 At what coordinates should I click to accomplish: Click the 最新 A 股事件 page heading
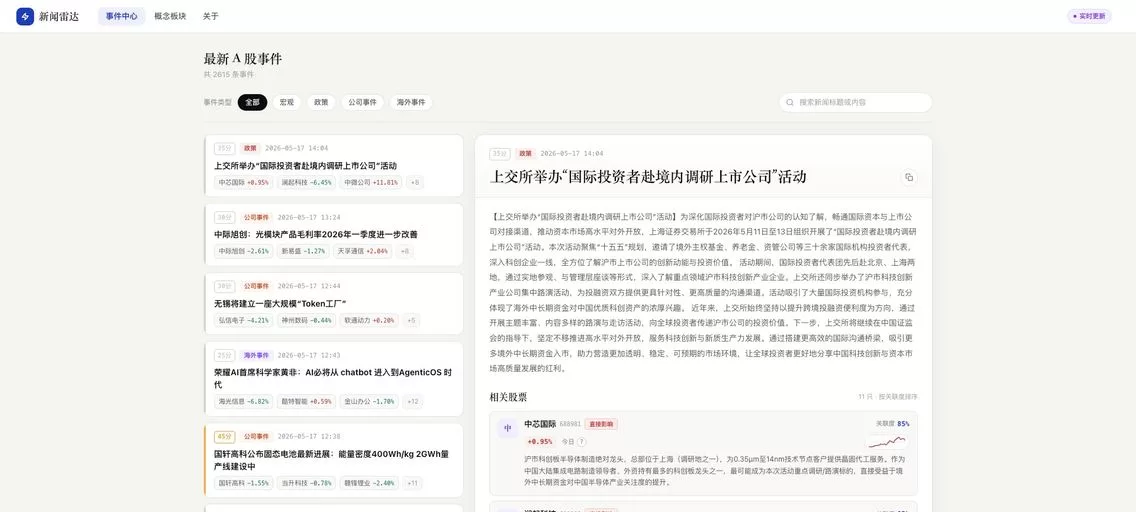[x=243, y=59]
